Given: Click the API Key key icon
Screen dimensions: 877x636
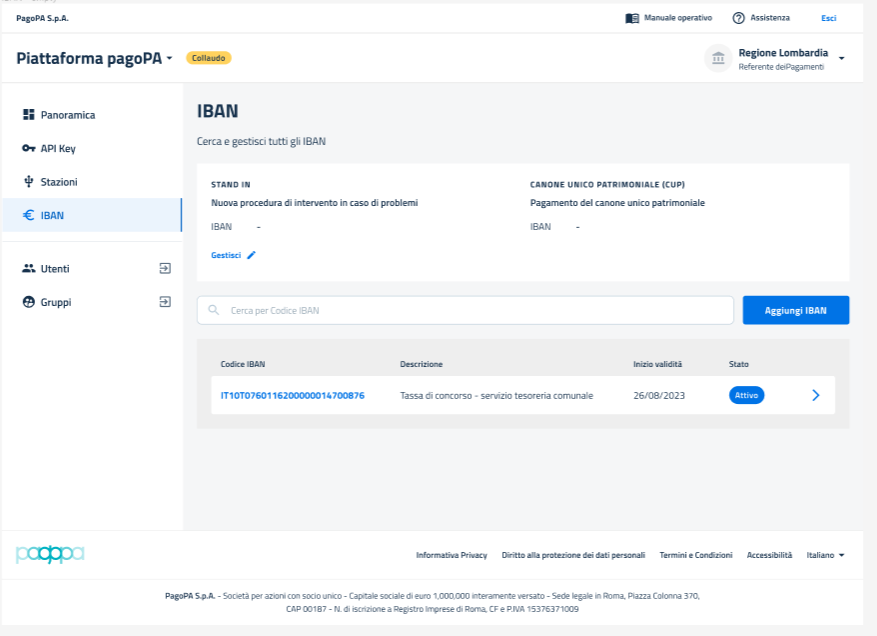Looking at the screenshot, I should click(28, 149).
